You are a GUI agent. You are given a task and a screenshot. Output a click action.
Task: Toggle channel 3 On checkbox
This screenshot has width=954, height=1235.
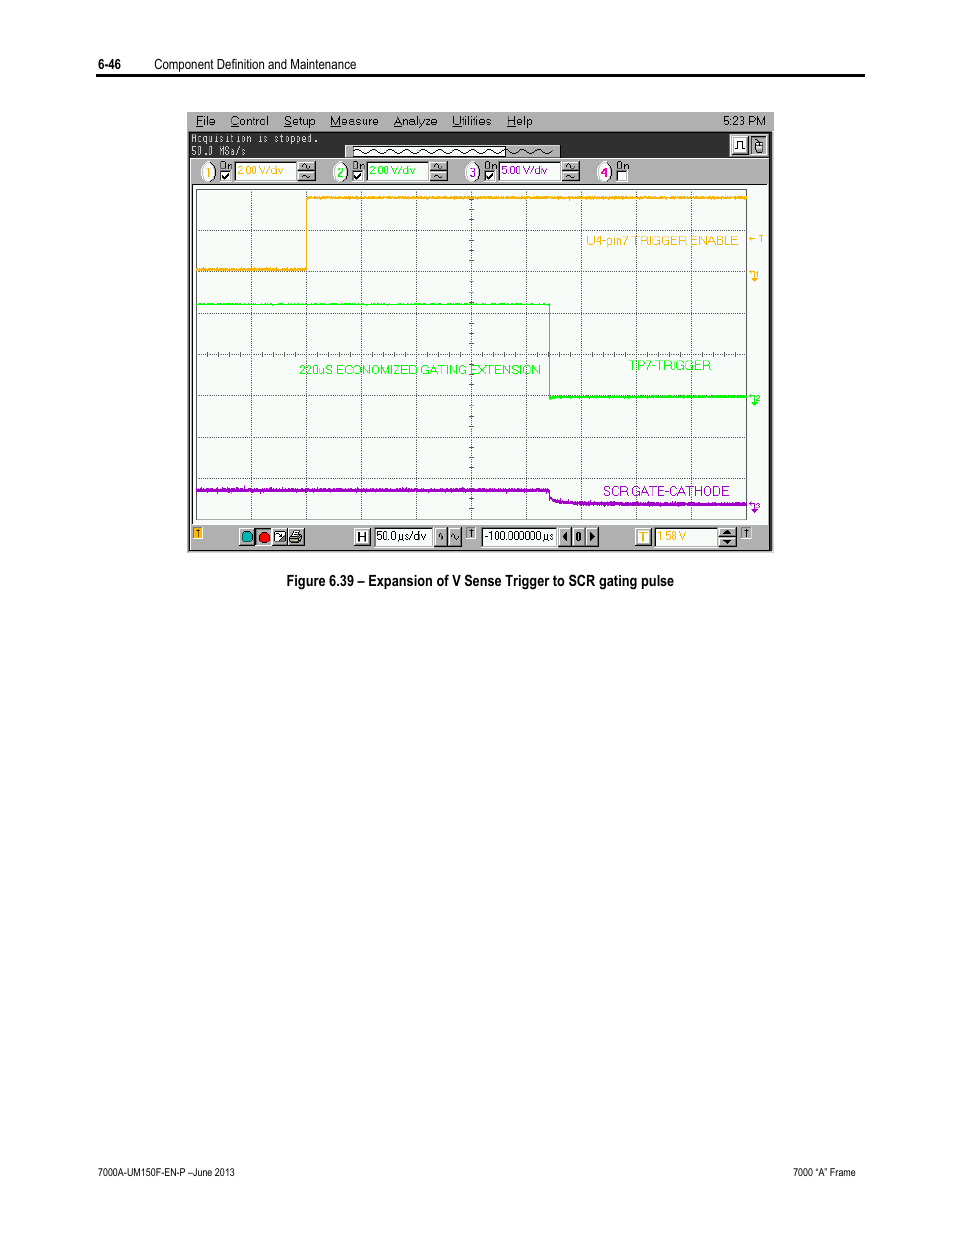(489, 176)
